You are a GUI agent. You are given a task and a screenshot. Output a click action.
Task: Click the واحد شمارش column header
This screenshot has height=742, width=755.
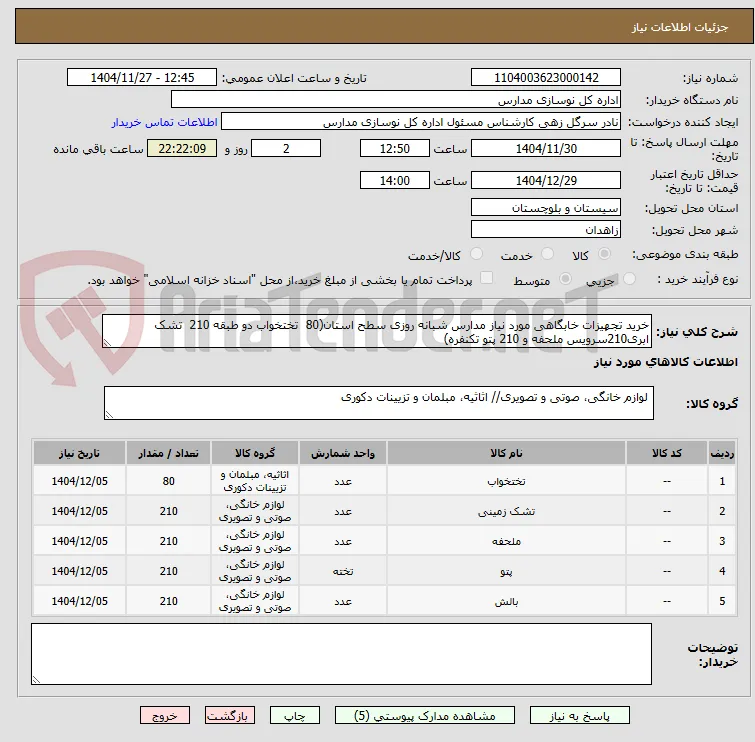(343, 453)
